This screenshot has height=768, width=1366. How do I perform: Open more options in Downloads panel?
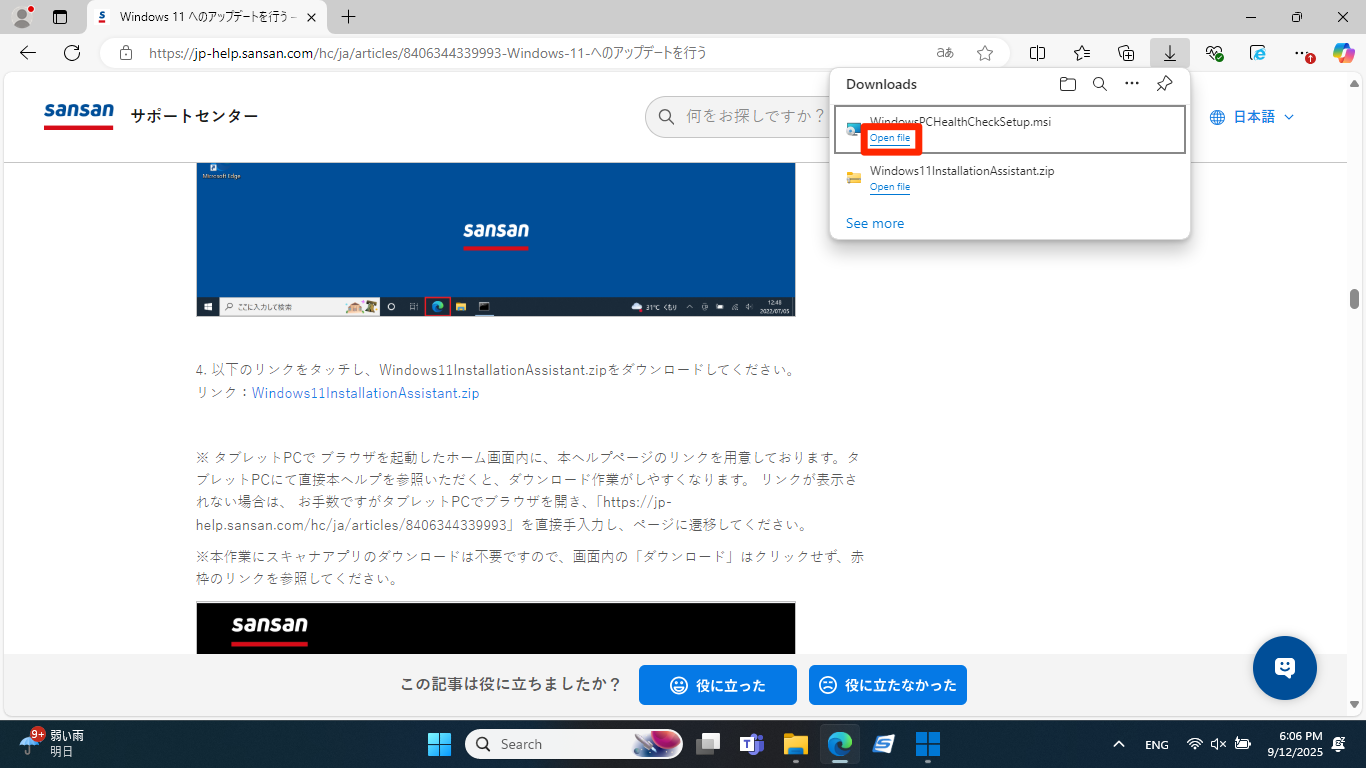pyautogui.click(x=1132, y=84)
